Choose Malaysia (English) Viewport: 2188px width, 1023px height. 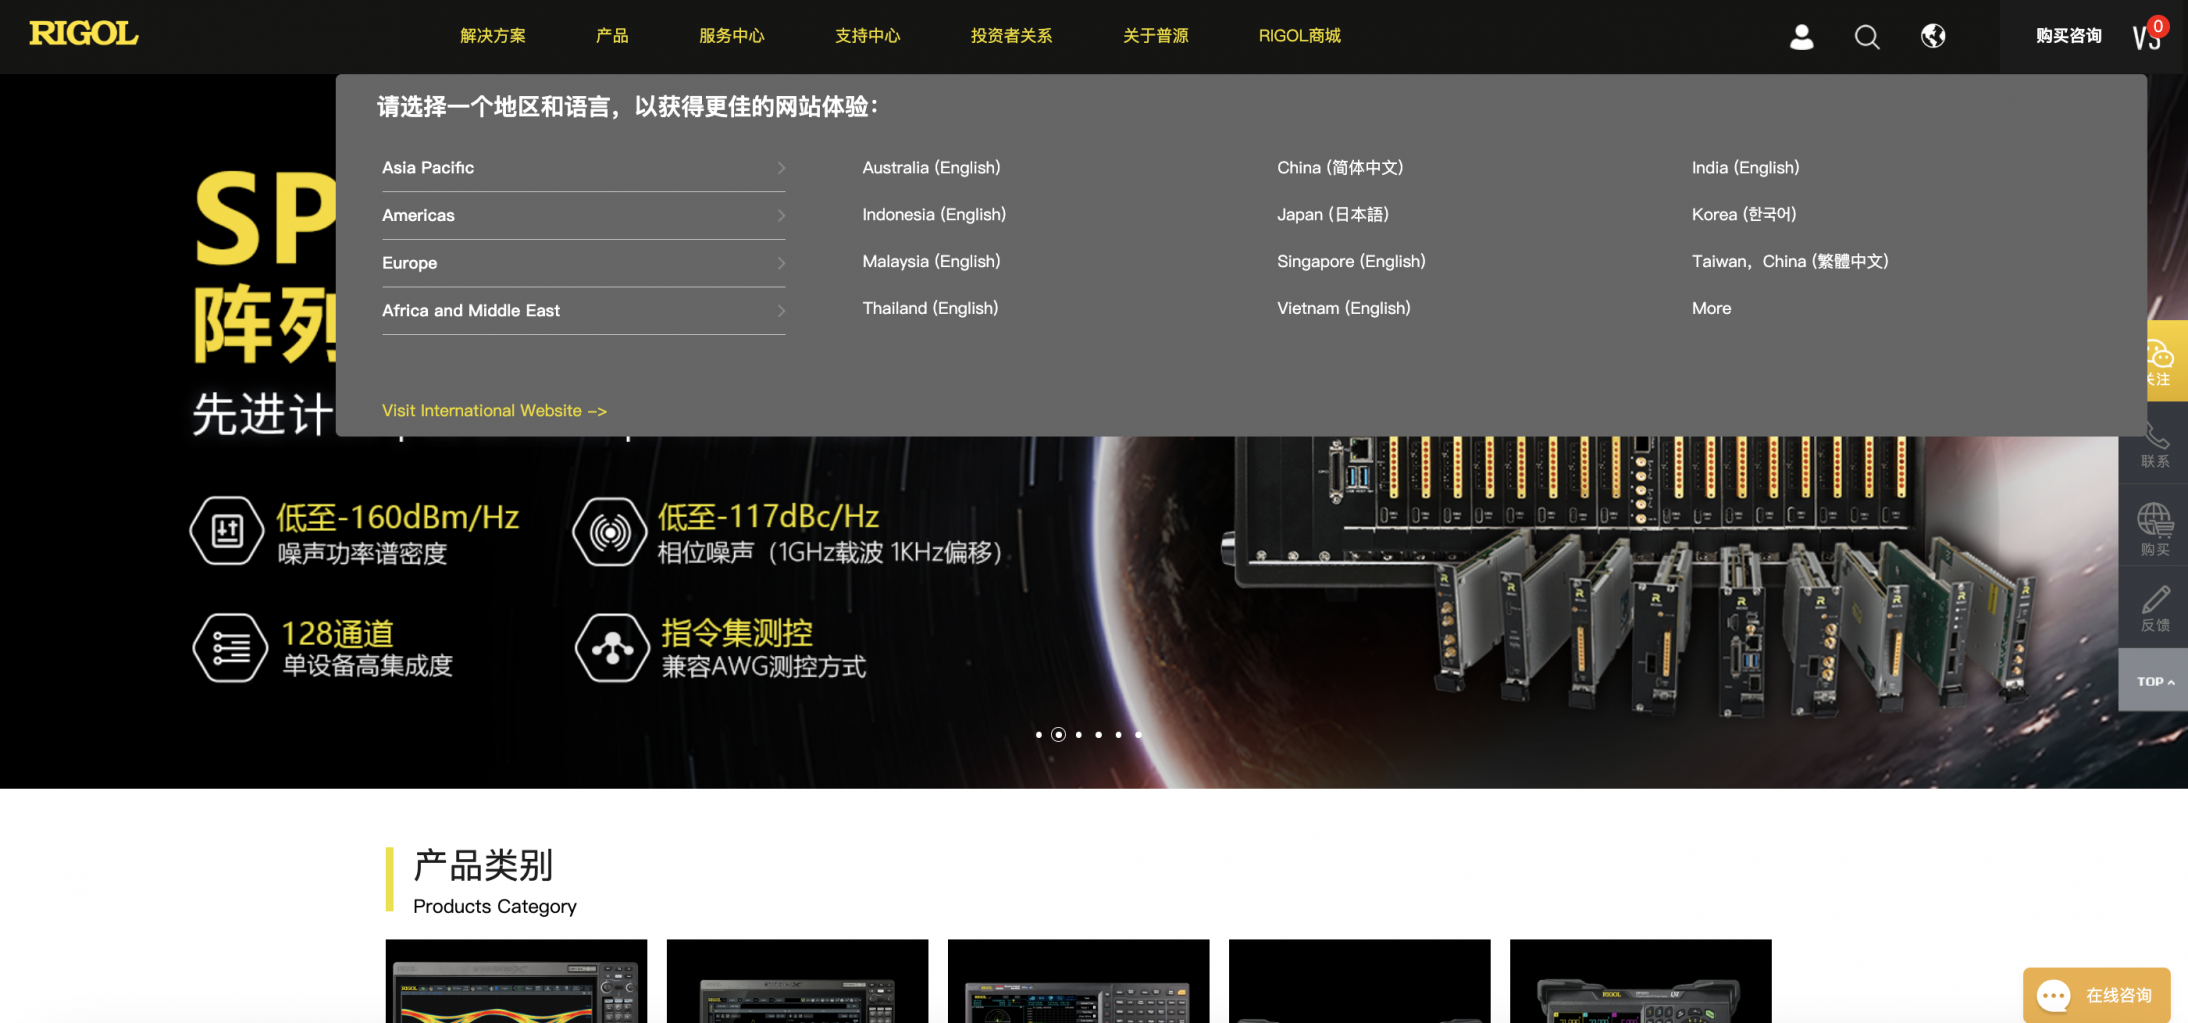932,262
